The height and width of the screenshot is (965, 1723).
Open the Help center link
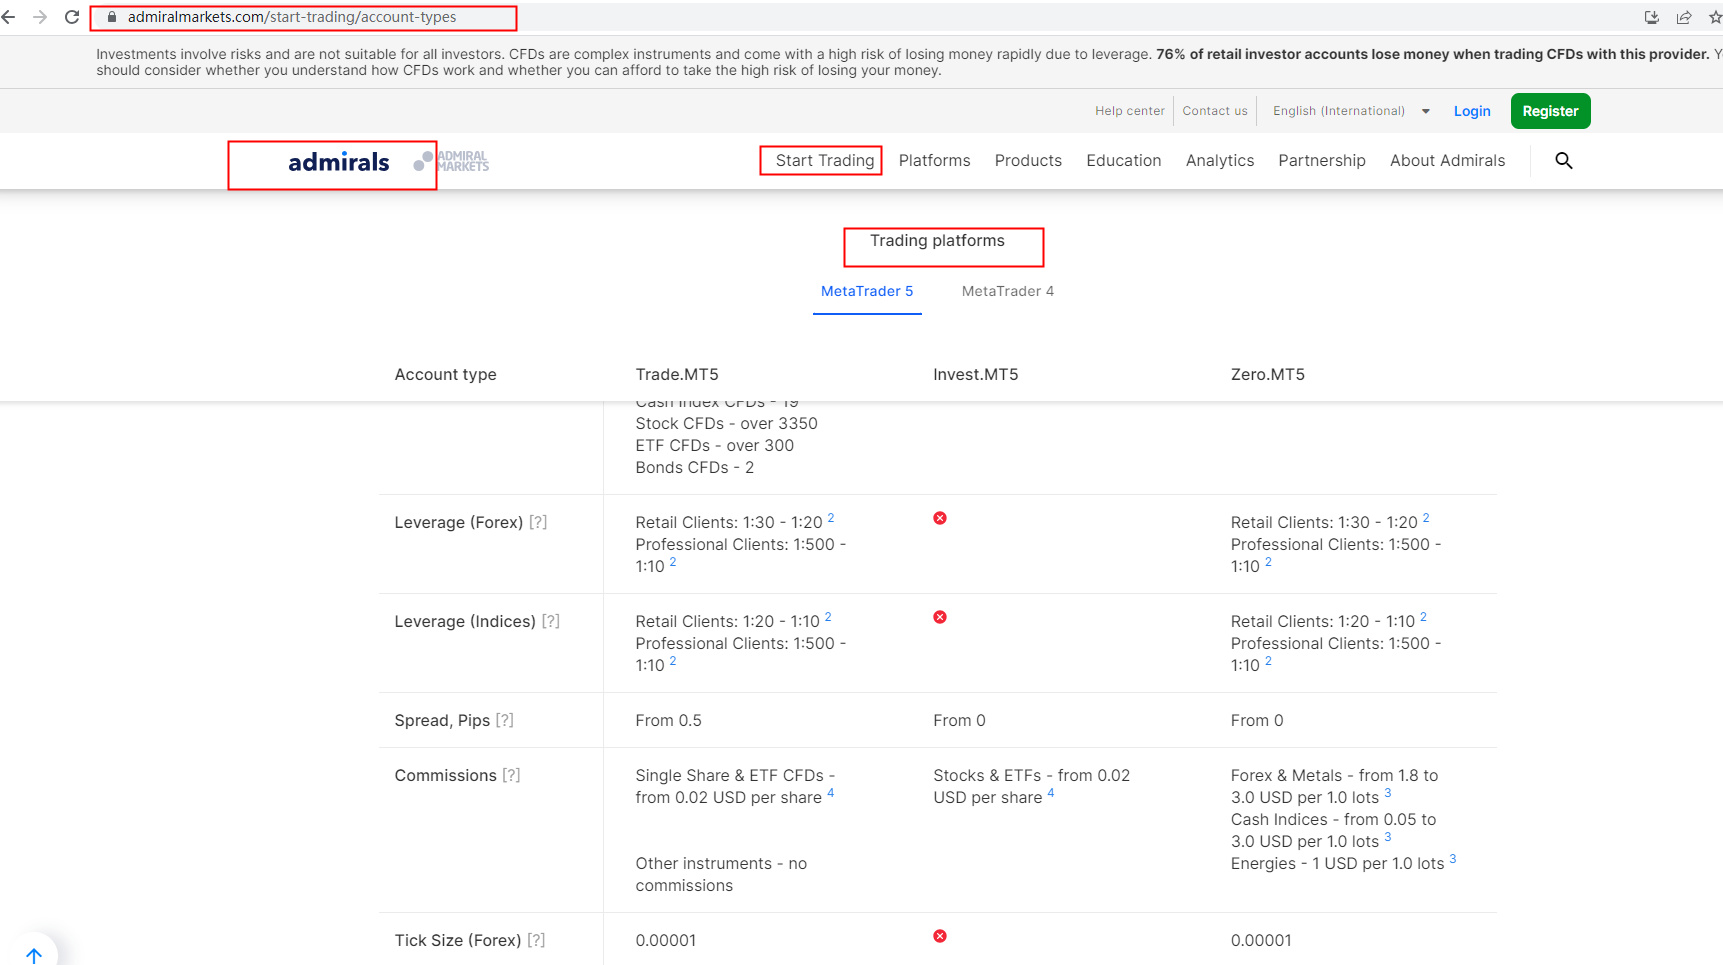point(1129,111)
